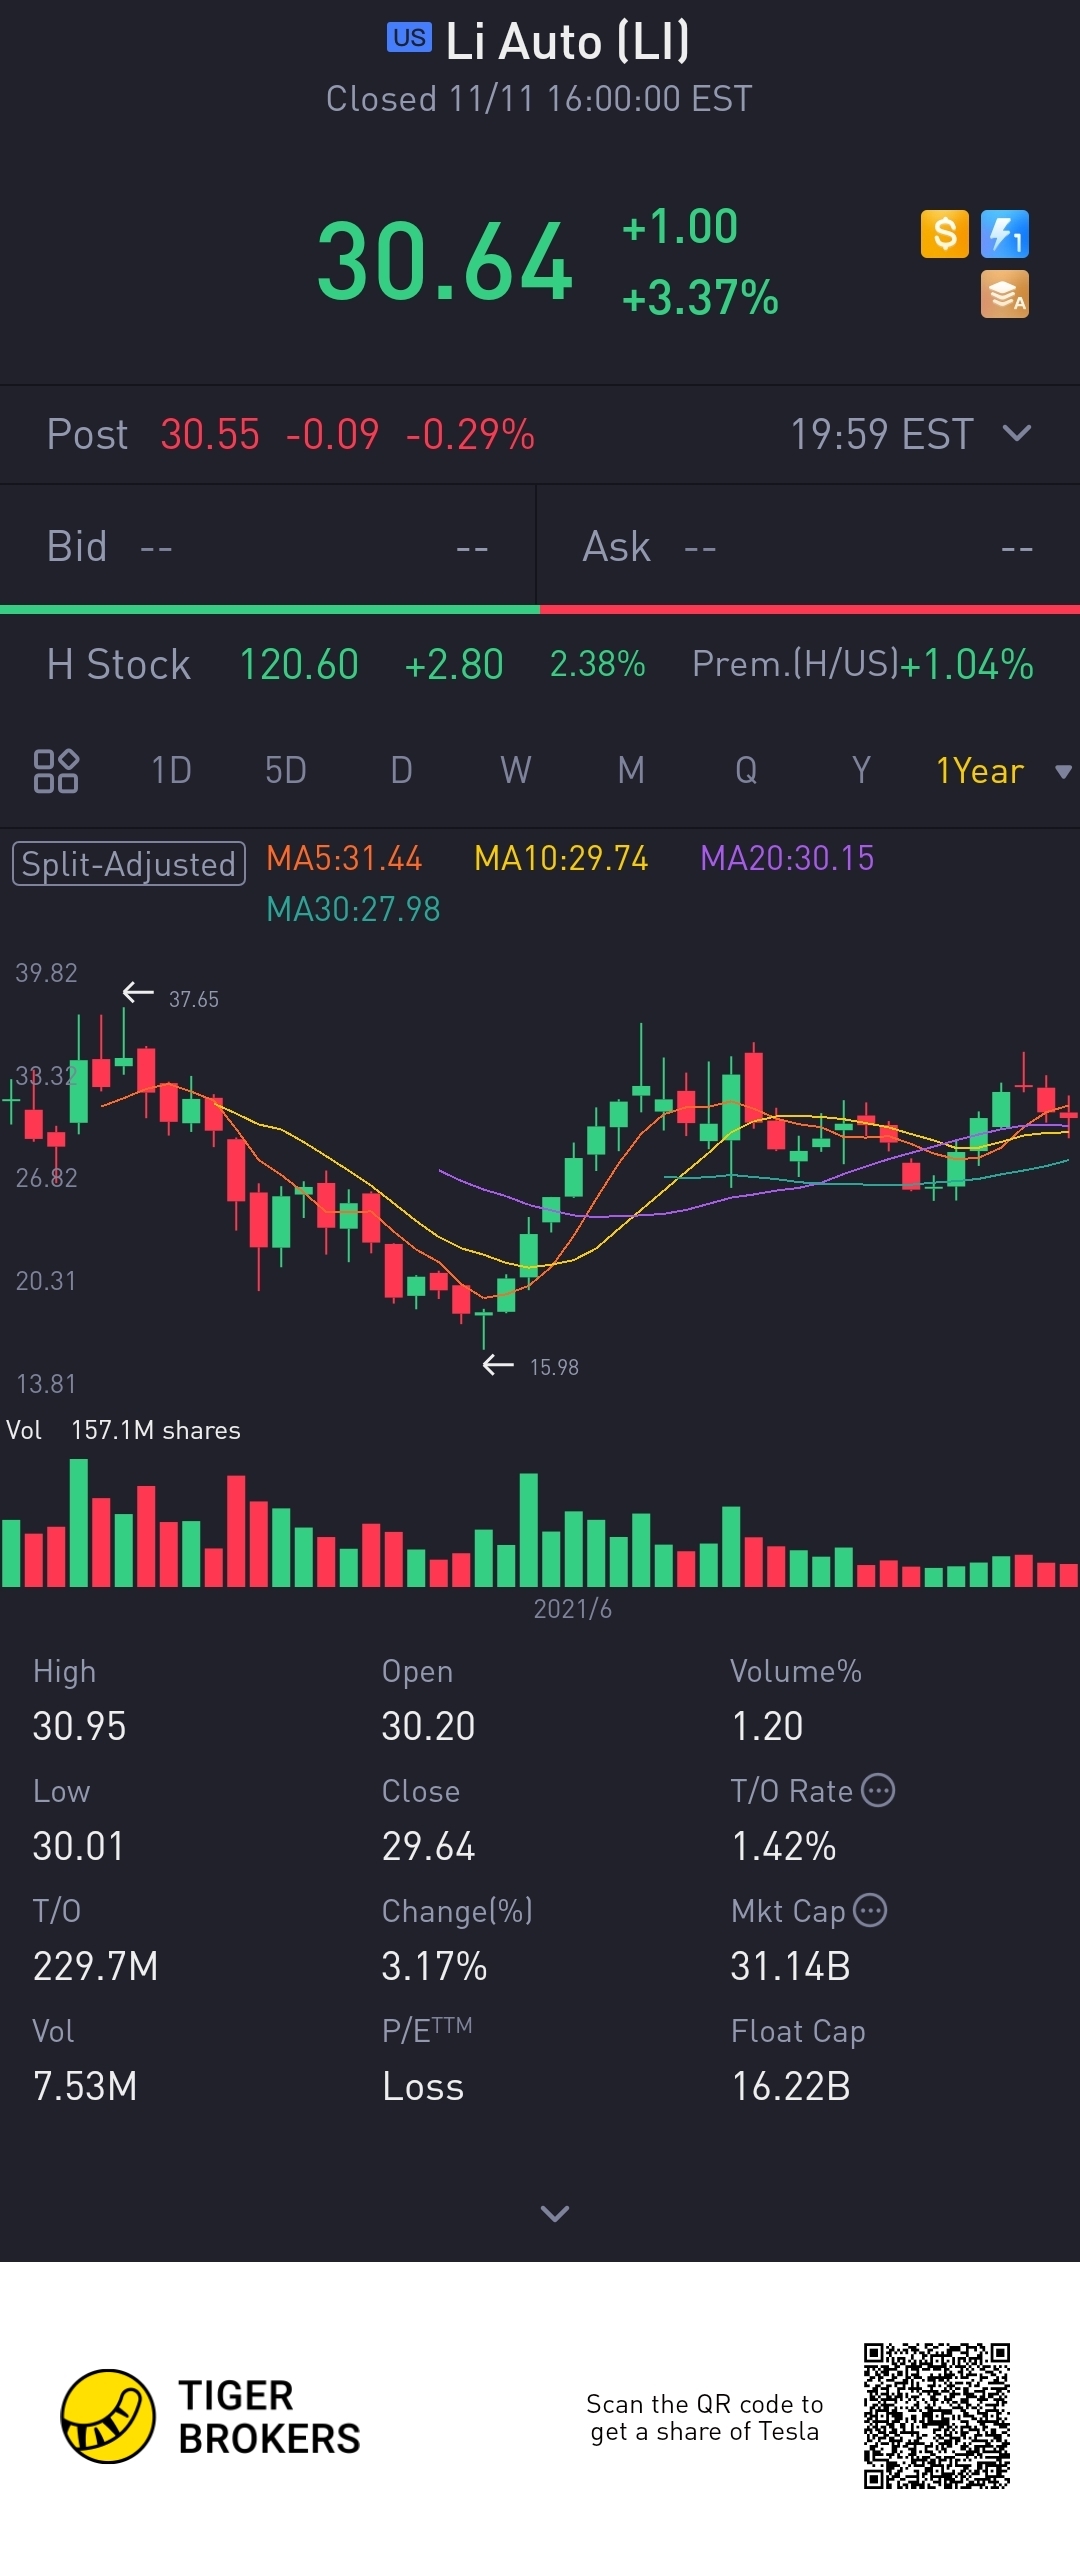Tap the Change(%) 3.17% value
The image size is (1080, 2572).
coord(434,1966)
